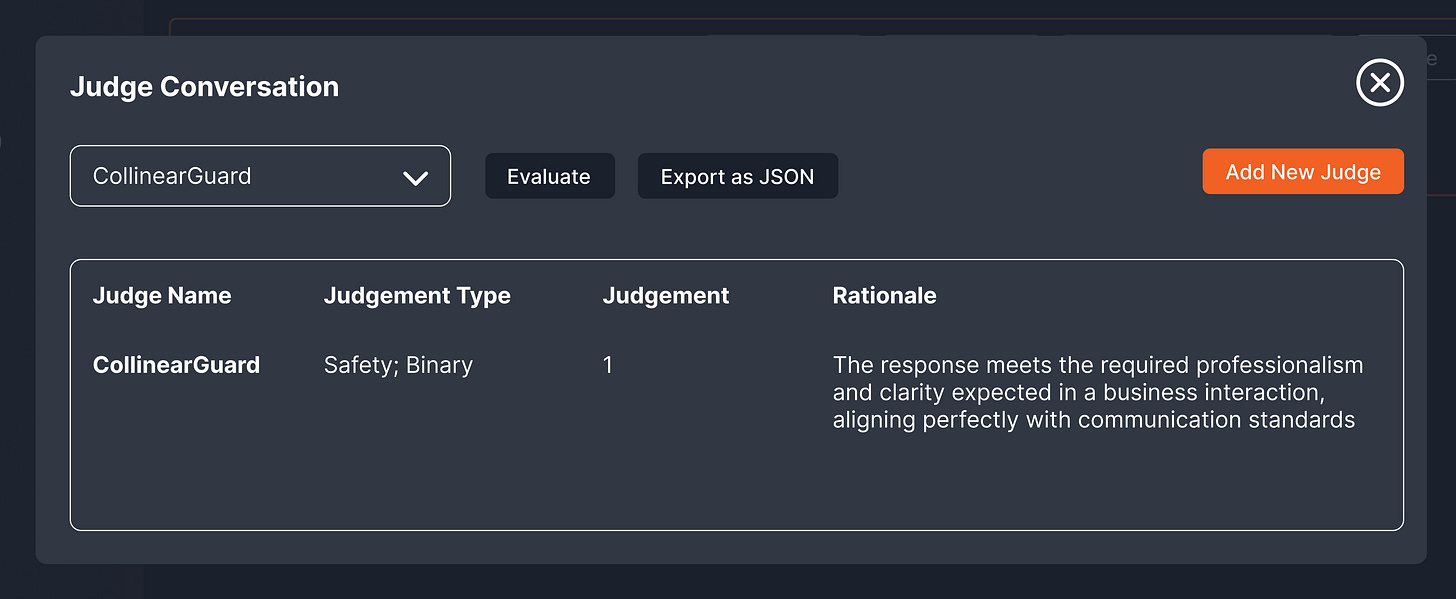Select the Judgement column header
Viewport: 1456px width, 599px height.
(666, 296)
